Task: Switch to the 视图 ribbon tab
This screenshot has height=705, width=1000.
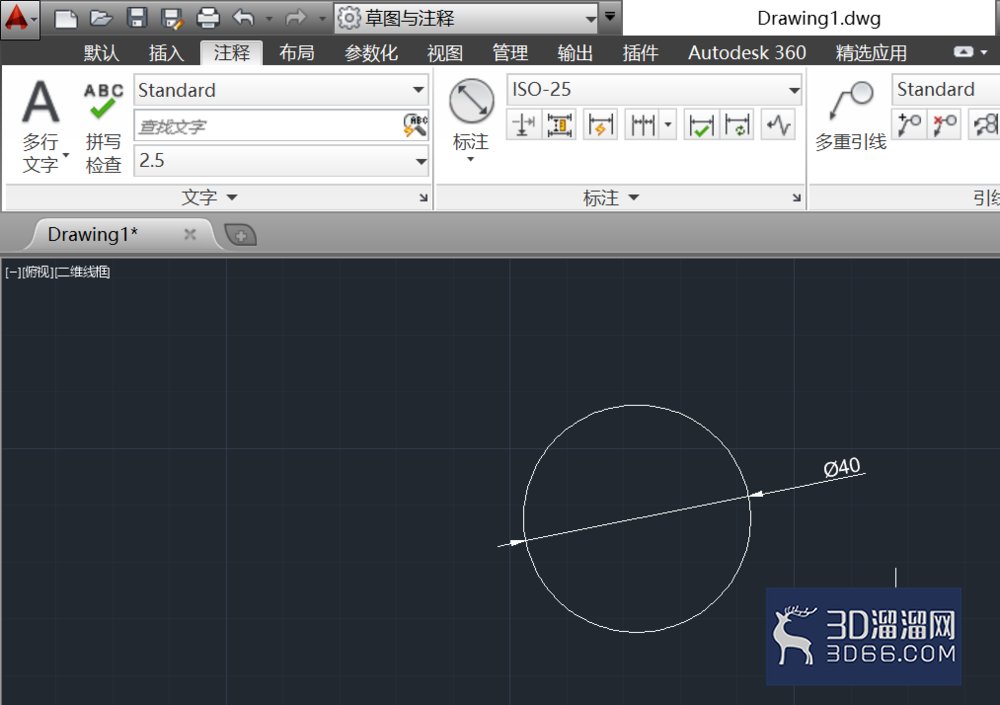Action: (x=445, y=52)
